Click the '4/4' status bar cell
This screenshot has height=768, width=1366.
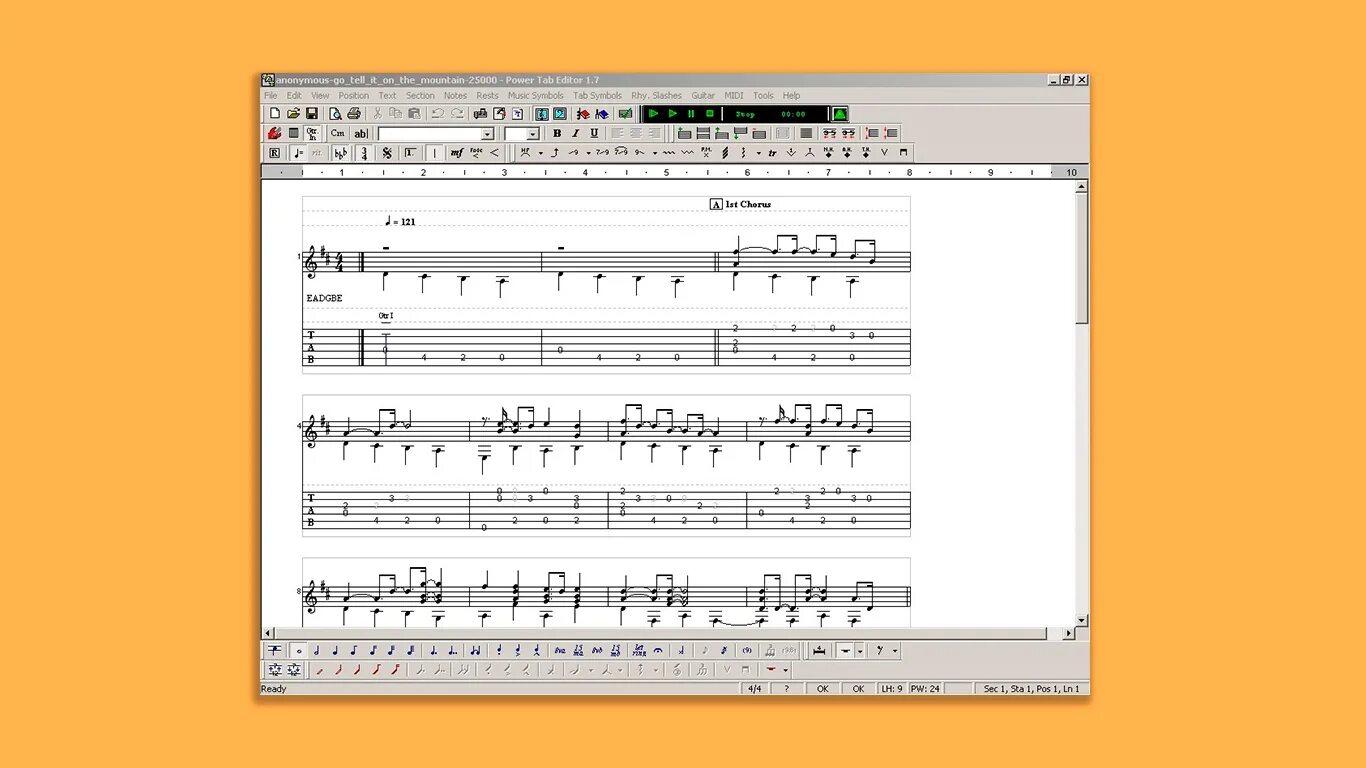[x=755, y=689]
